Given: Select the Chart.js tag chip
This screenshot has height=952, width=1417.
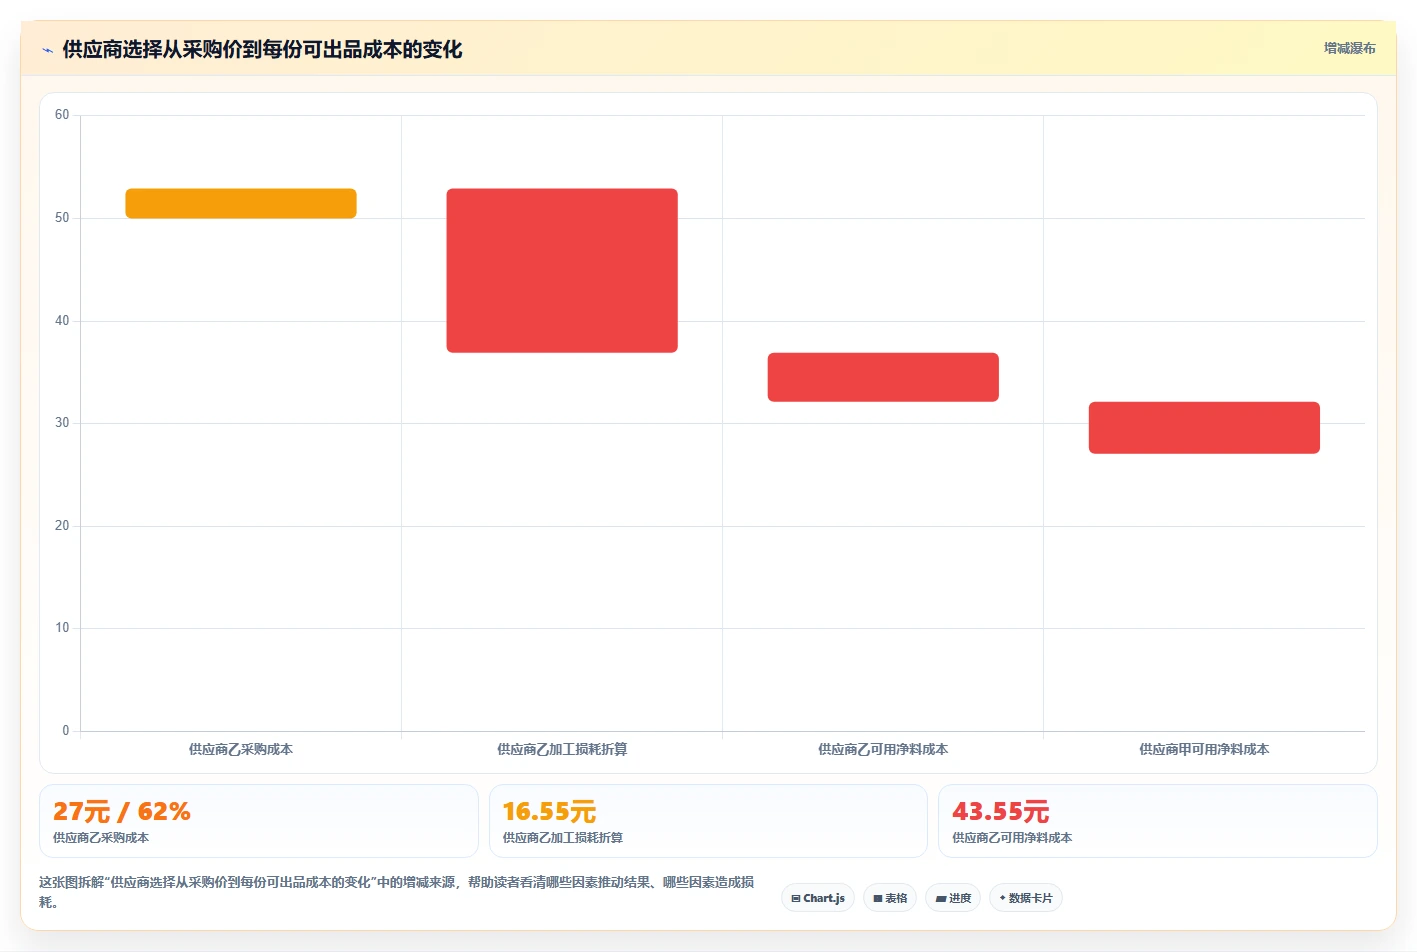Looking at the screenshot, I should point(818,898).
